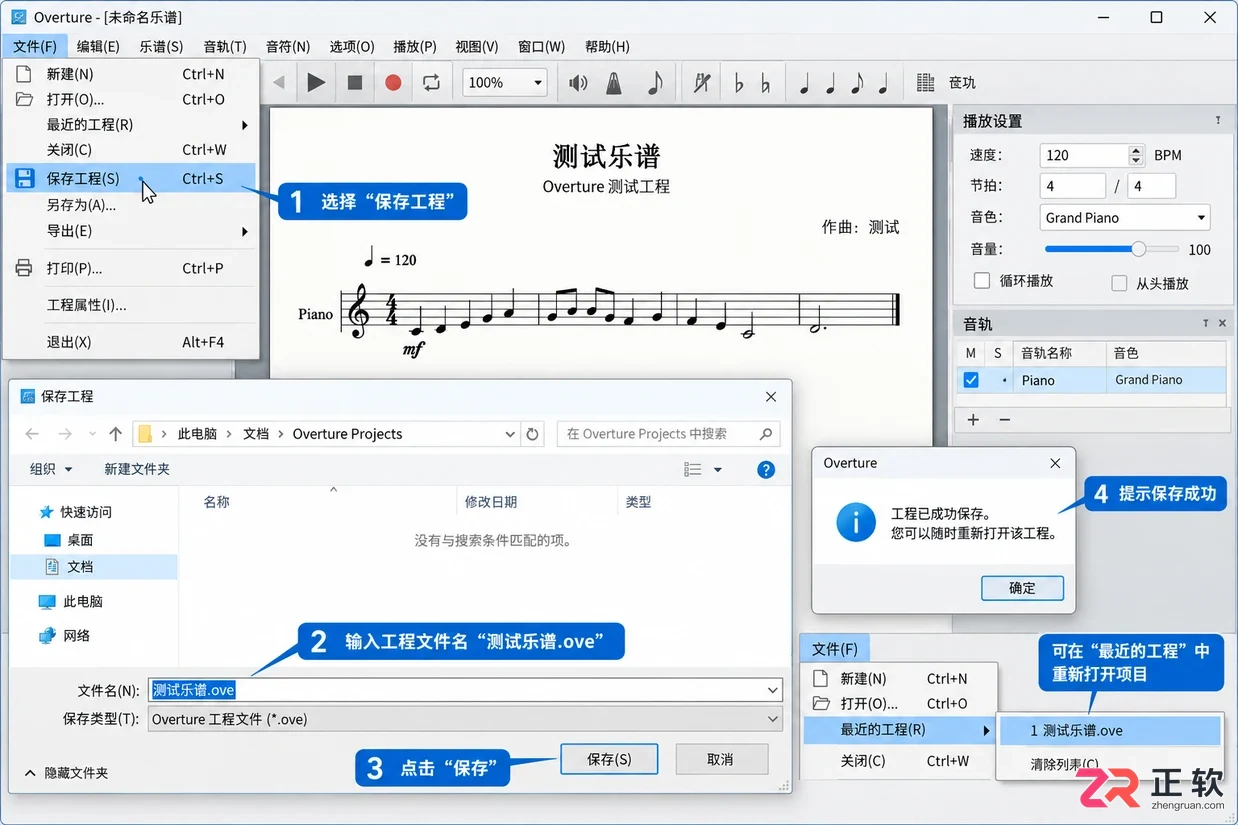The height and width of the screenshot is (825, 1238).
Task: Pin the 播放设置 panel
Action: [1218, 120]
